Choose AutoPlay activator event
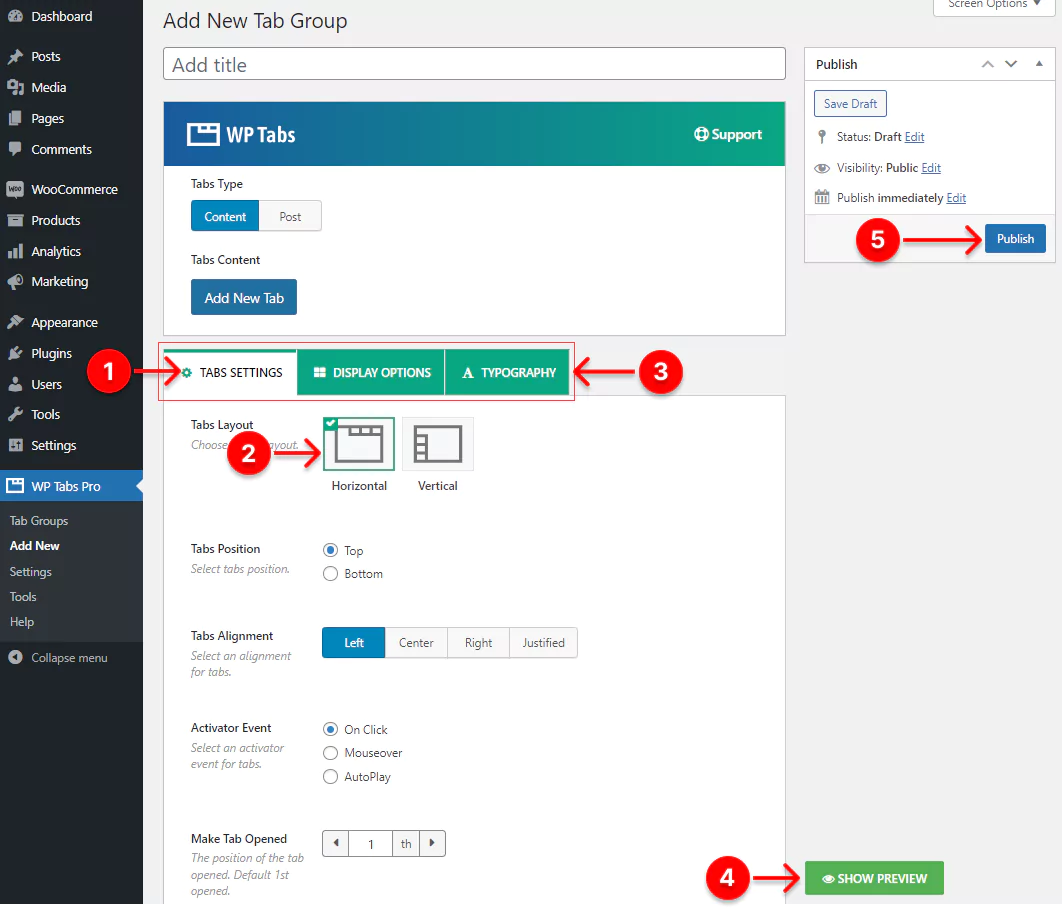The height and width of the screenshot is (908, 1062). (331, 777)
